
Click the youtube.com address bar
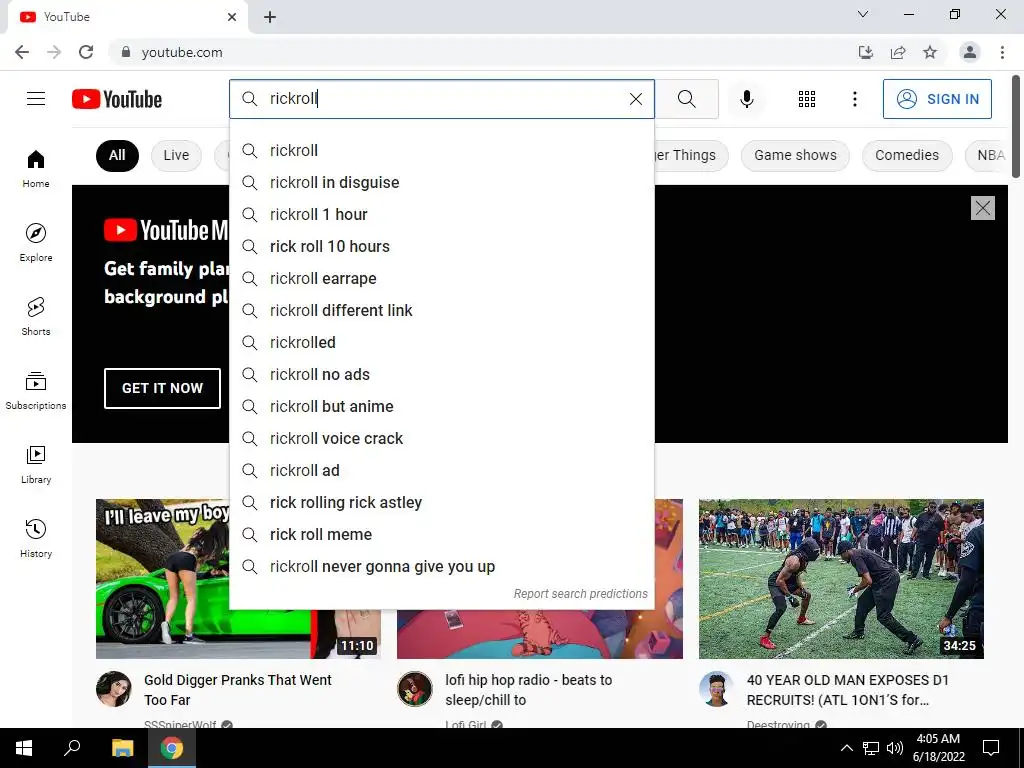pyautogui.click(x=483, y=52)
